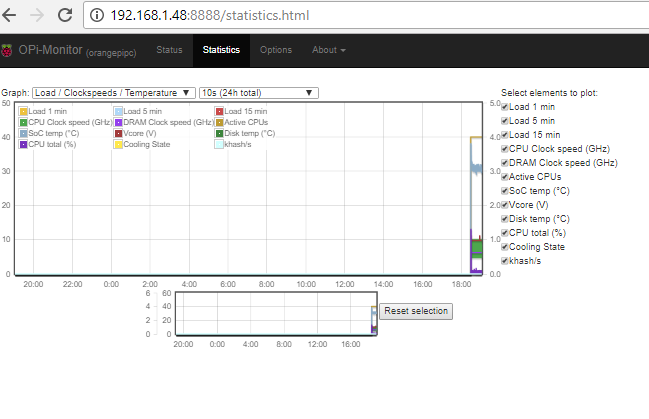Screen dimensions: 649x419
Task: Toggle the SoC temp (°C) checkbox
Action: click(x=506, y=191)
